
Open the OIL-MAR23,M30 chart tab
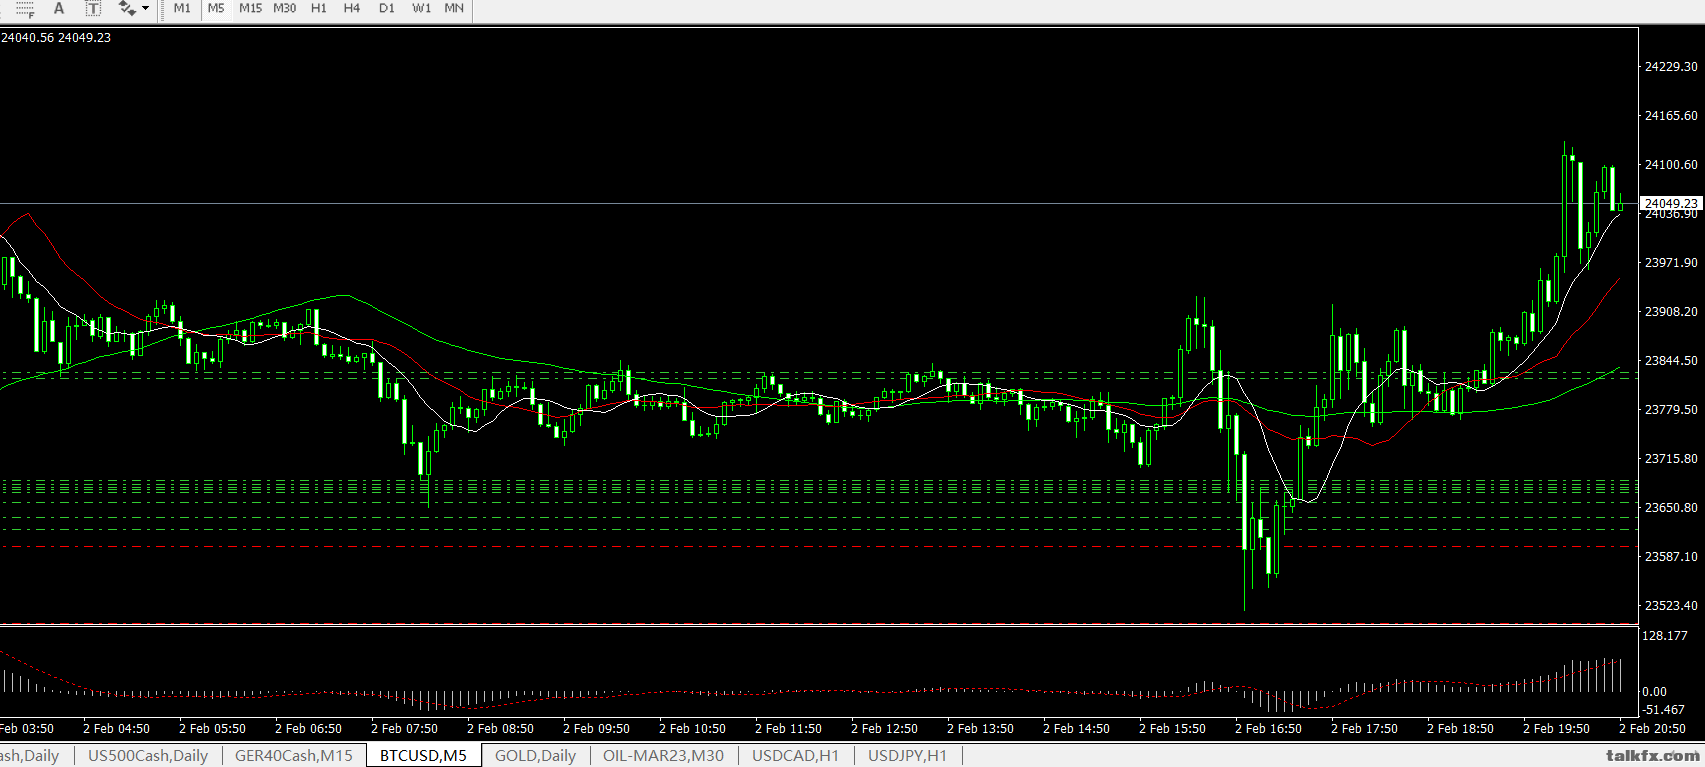[663, 756]
